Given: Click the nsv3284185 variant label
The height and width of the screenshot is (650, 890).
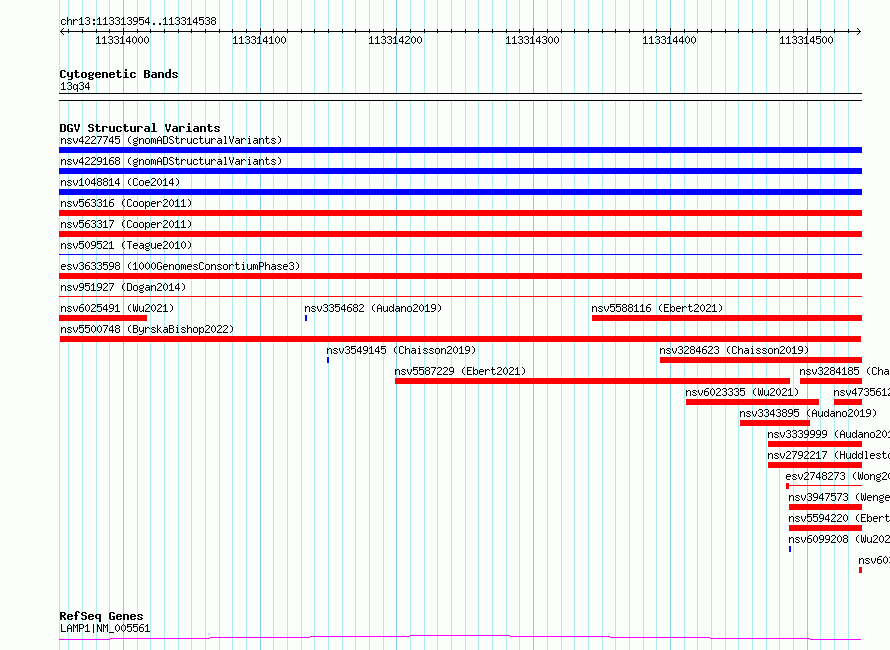Looking at the screenshot, I should click(844, 371).
